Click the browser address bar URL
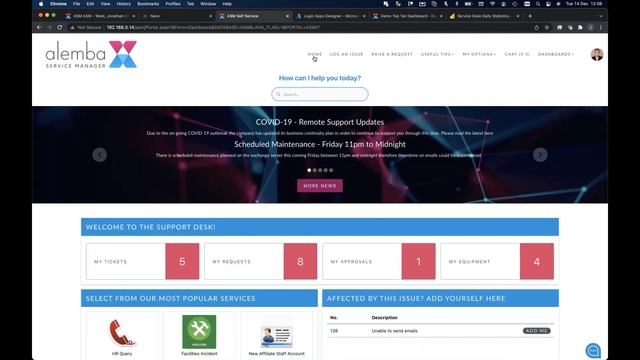The image size is (640, 360). click(213, 27)
